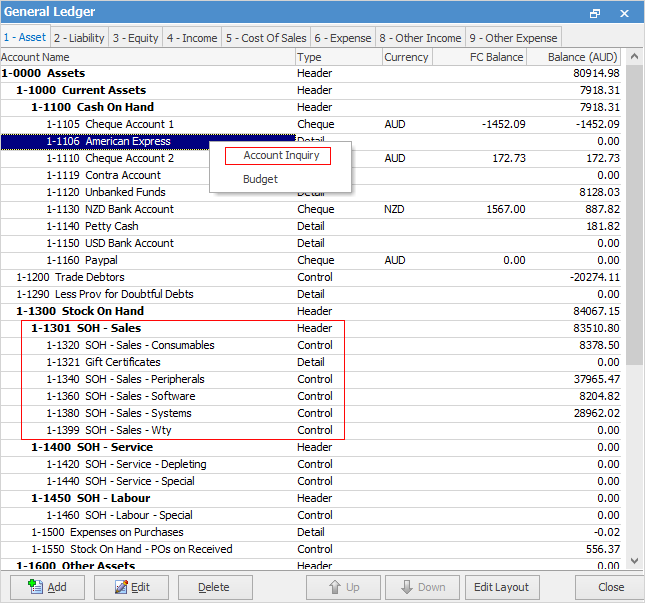
Task: Switch to the 2 - Liability tab
Action: pyautogui.click(x=78, y=38)
